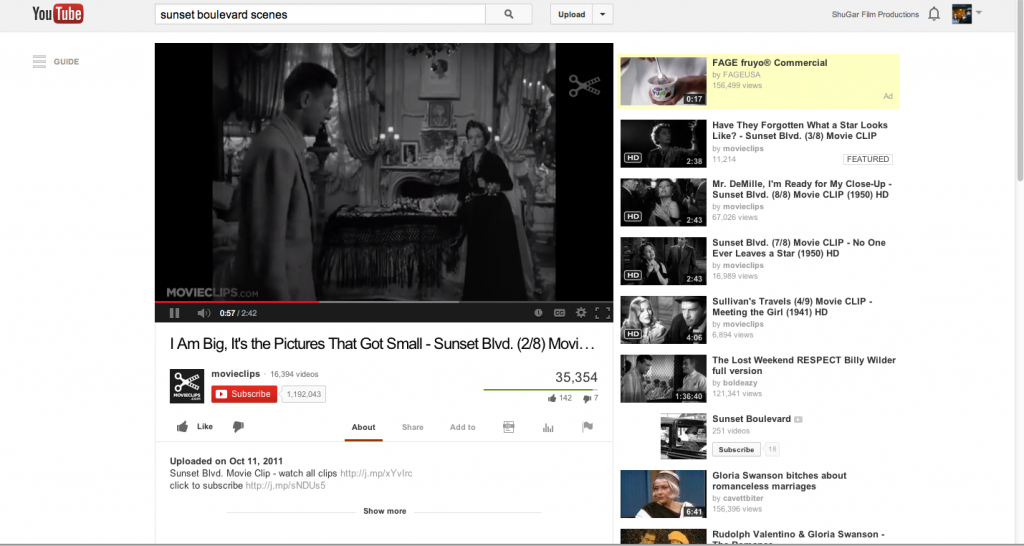Click the cavettbiter uploader name

tap(743, 498)
